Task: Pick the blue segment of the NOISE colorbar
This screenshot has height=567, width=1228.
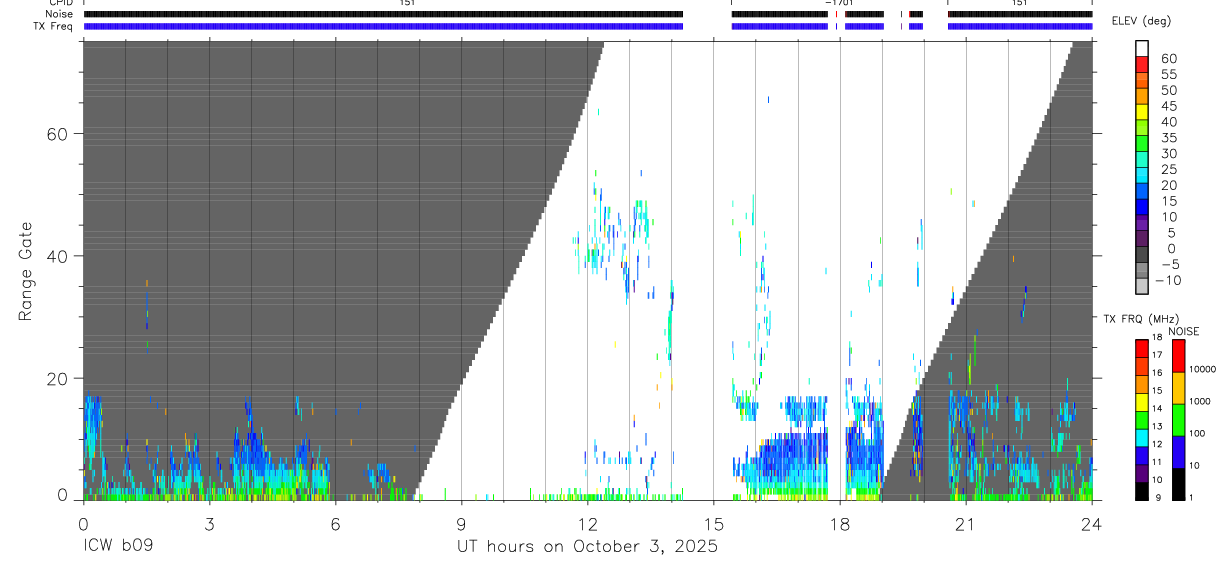Action: (1178, 451)
